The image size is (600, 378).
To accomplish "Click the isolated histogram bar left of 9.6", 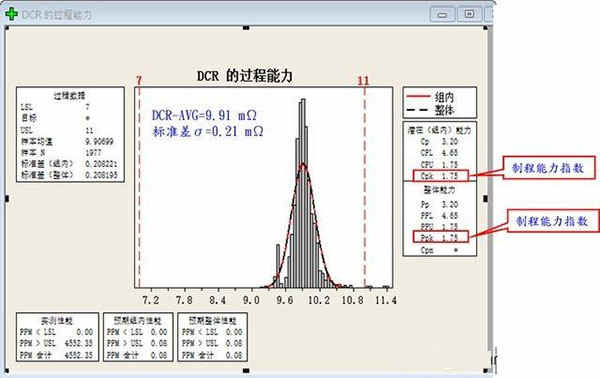I will pos(278,266).
